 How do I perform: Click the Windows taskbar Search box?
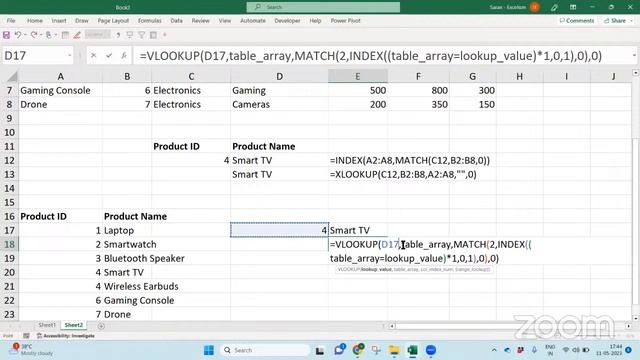pos(265,350)
